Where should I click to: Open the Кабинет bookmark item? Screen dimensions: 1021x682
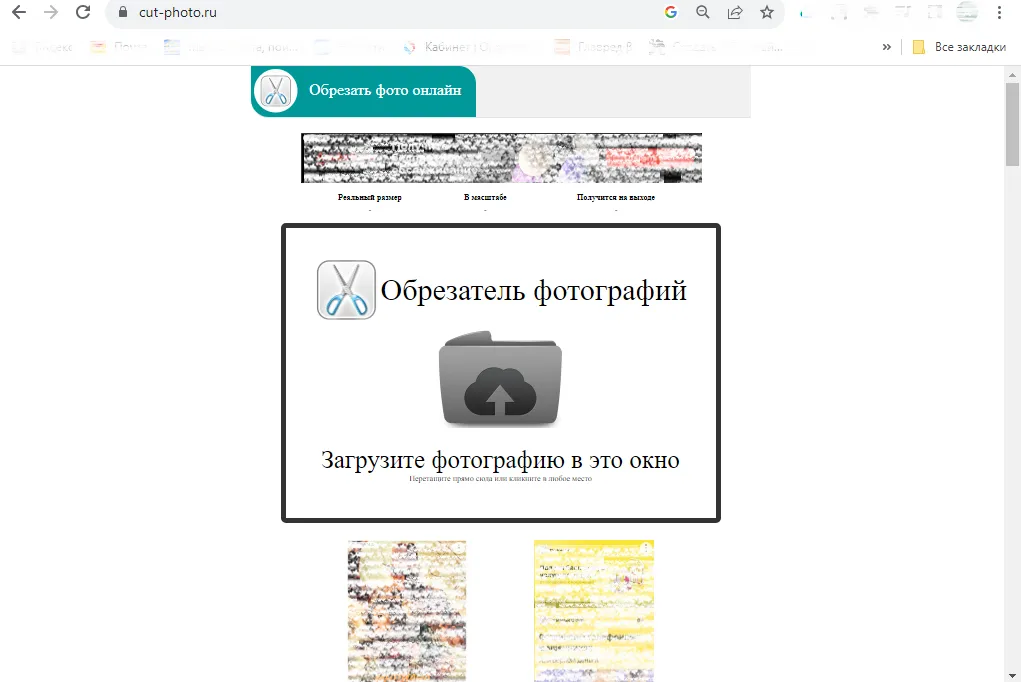pos(449,46)
